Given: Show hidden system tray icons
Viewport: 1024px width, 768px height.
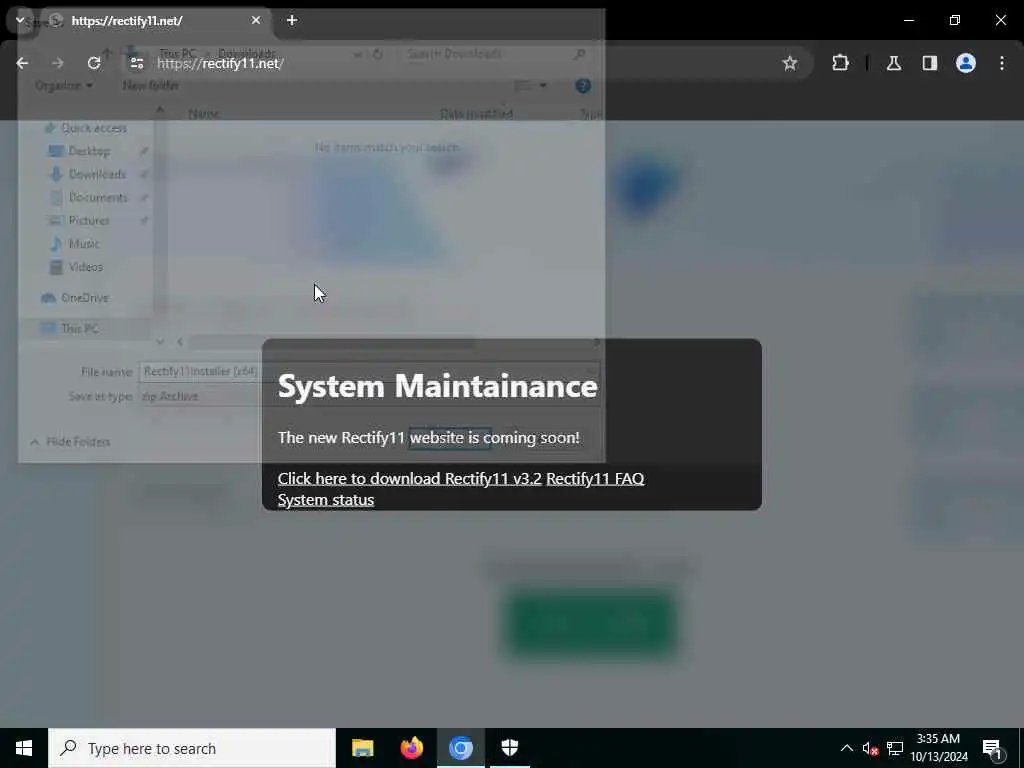Looking at the screenshot, I should coord(846,748).
